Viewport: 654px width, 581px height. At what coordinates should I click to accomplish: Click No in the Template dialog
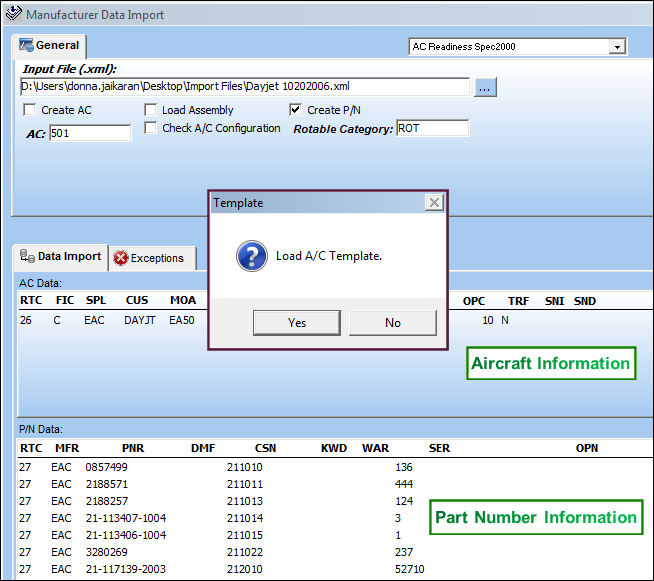point(393,322)
